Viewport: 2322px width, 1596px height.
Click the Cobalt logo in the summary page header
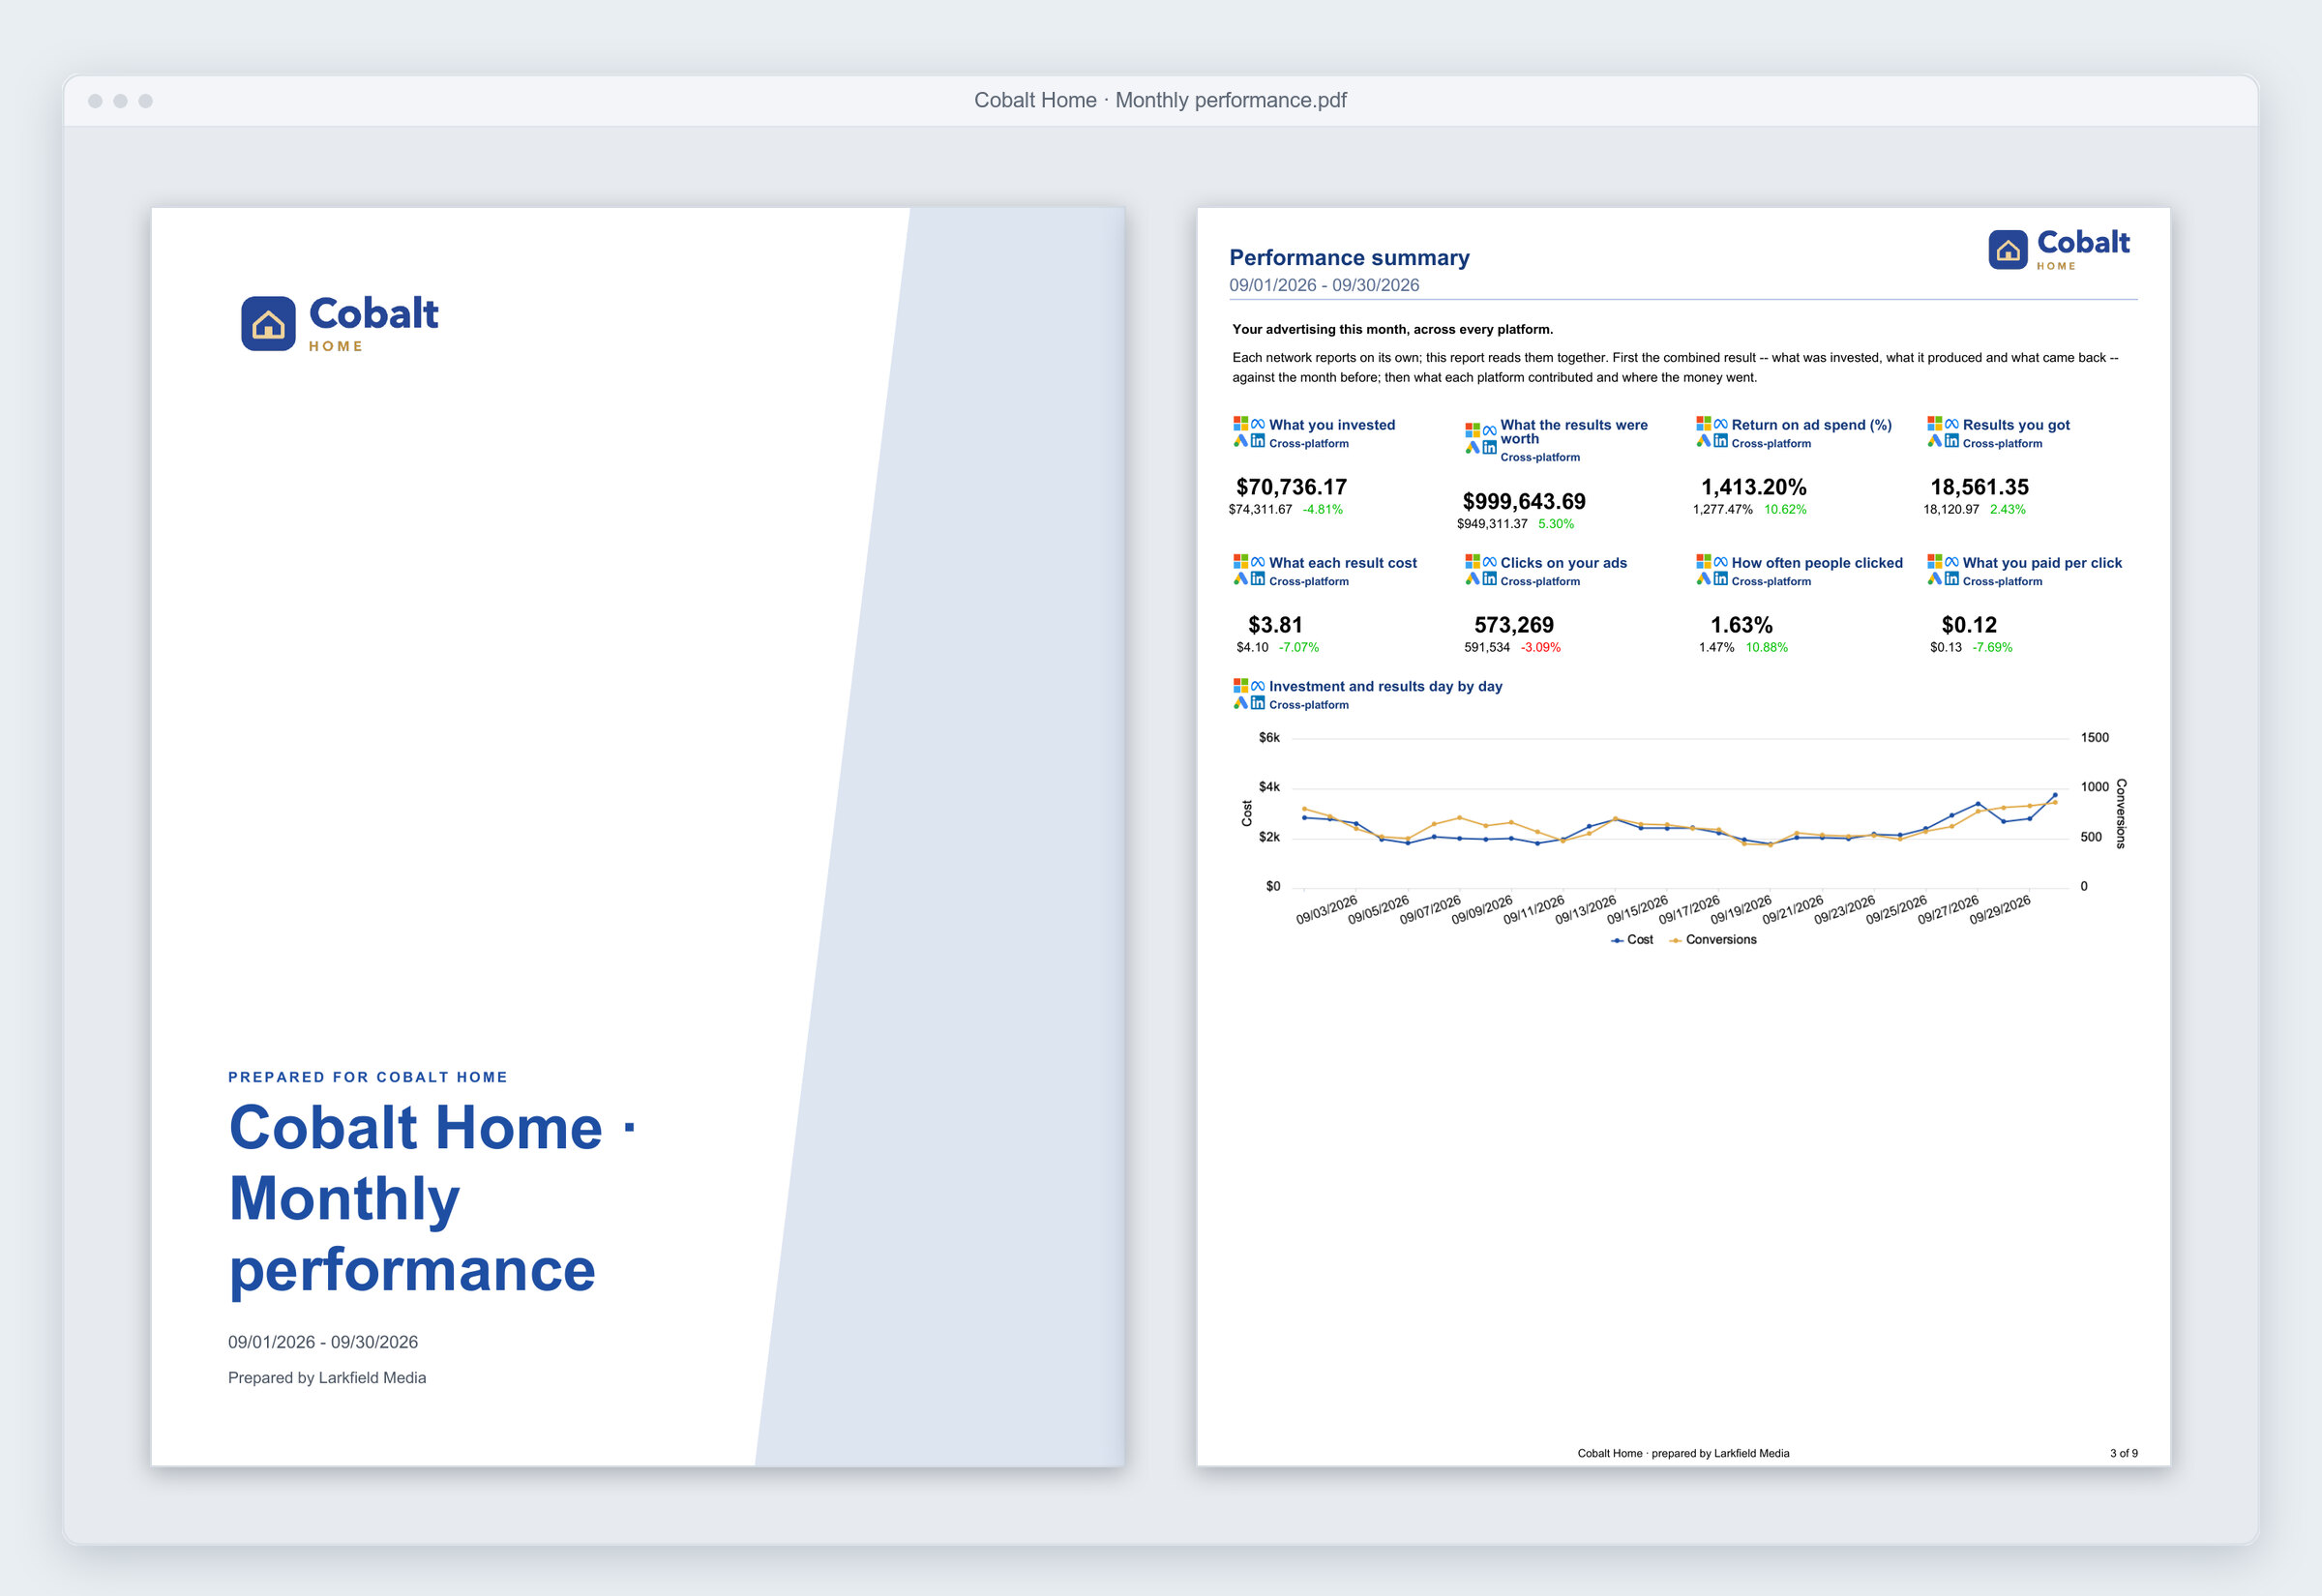(x=2059, y=249)
